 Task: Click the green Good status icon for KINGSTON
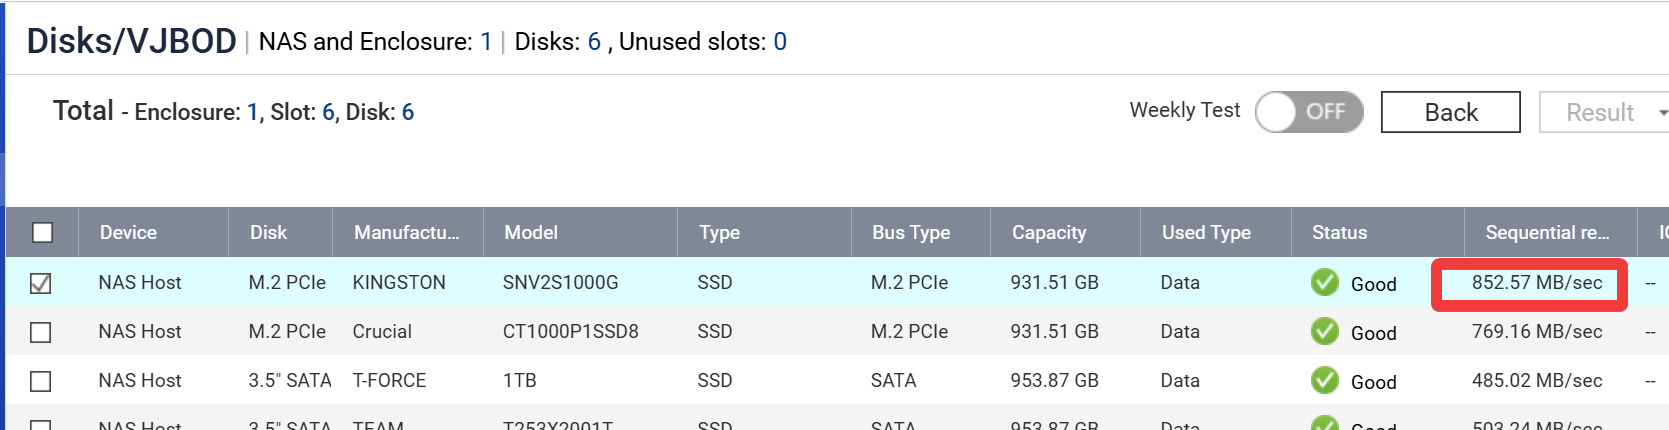click(x=1324, y=283)
